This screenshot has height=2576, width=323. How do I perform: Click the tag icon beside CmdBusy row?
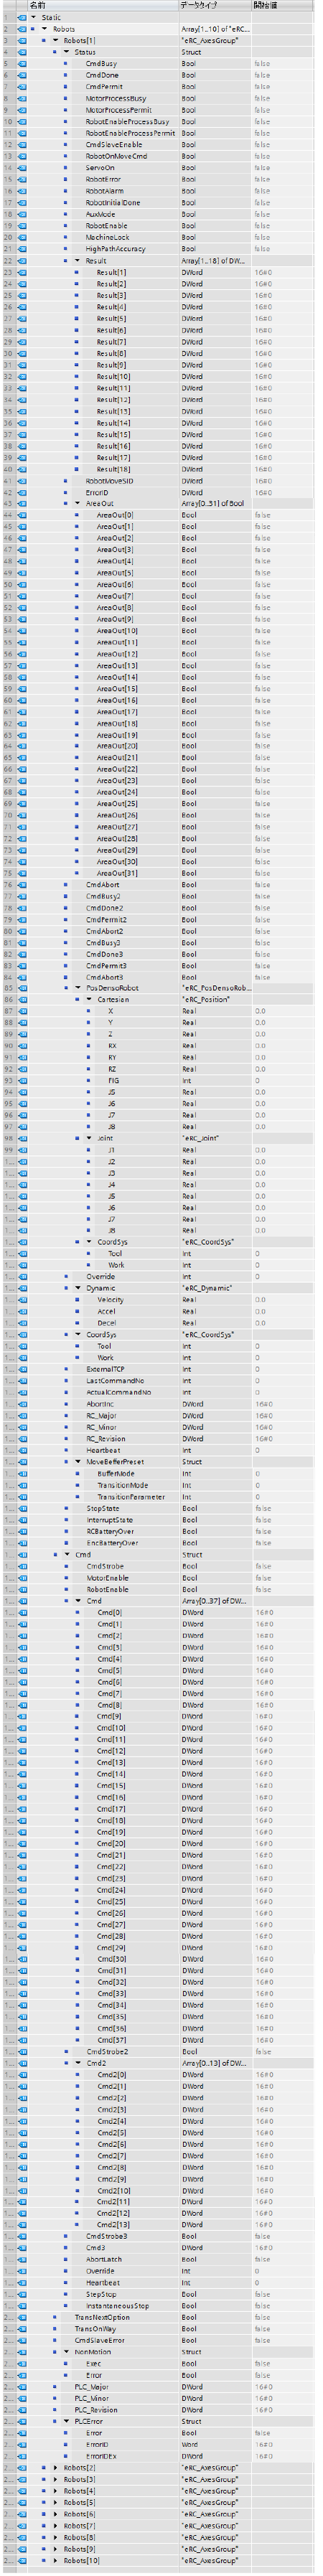pos(22,64)
